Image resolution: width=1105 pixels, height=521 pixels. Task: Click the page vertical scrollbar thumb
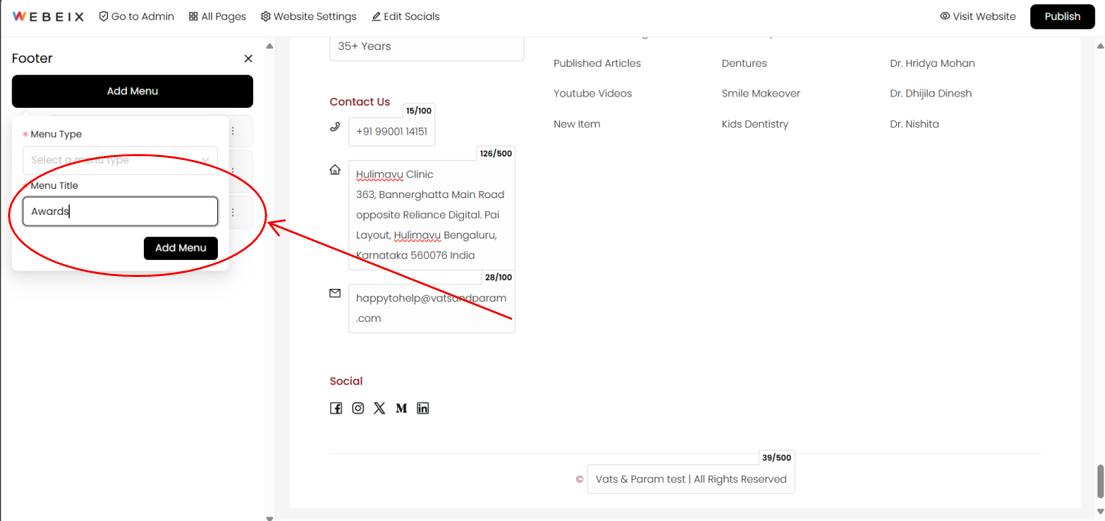(1099, 482)
